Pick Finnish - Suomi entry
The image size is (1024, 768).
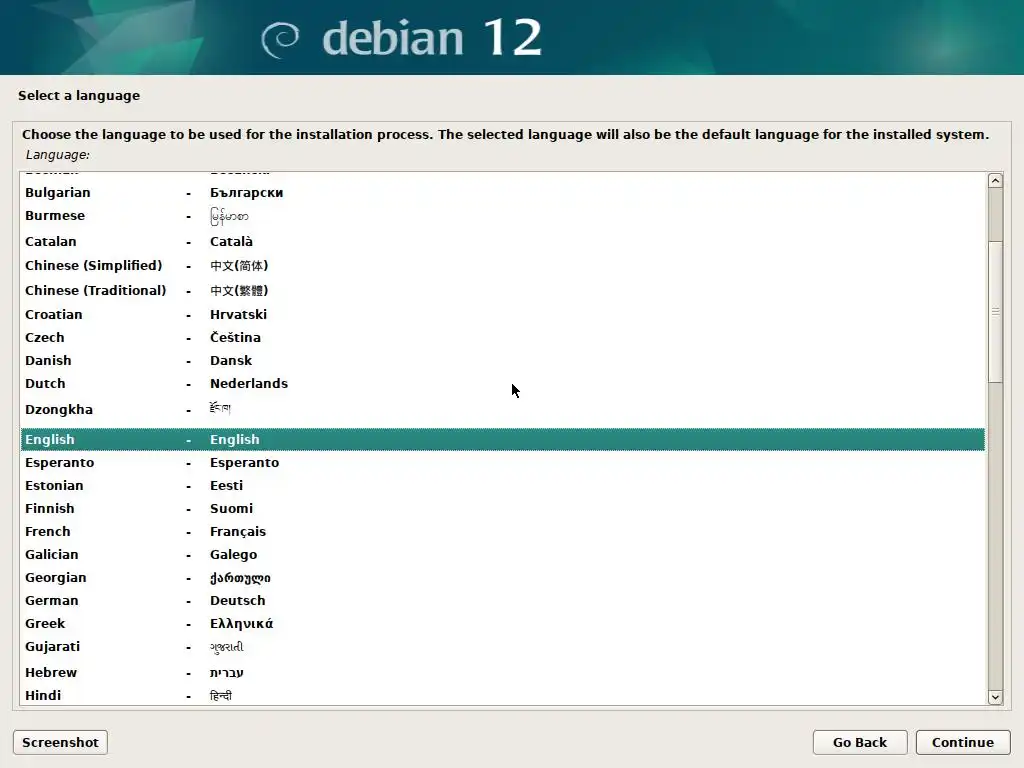tap(502, 508)
